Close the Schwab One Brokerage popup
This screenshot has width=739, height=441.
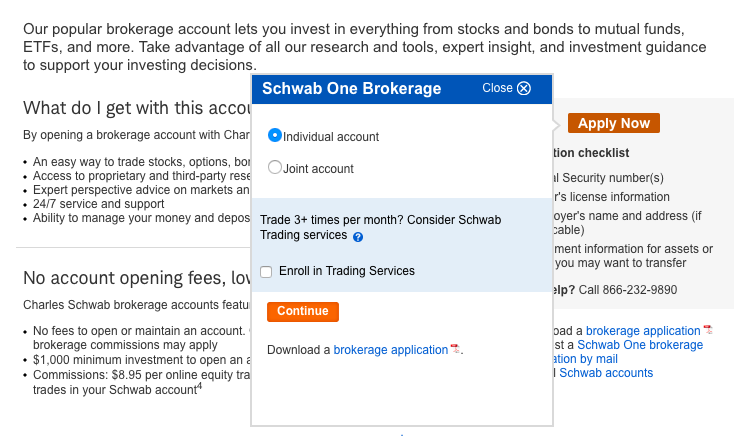pyautogui.click(x=524, y=88)
